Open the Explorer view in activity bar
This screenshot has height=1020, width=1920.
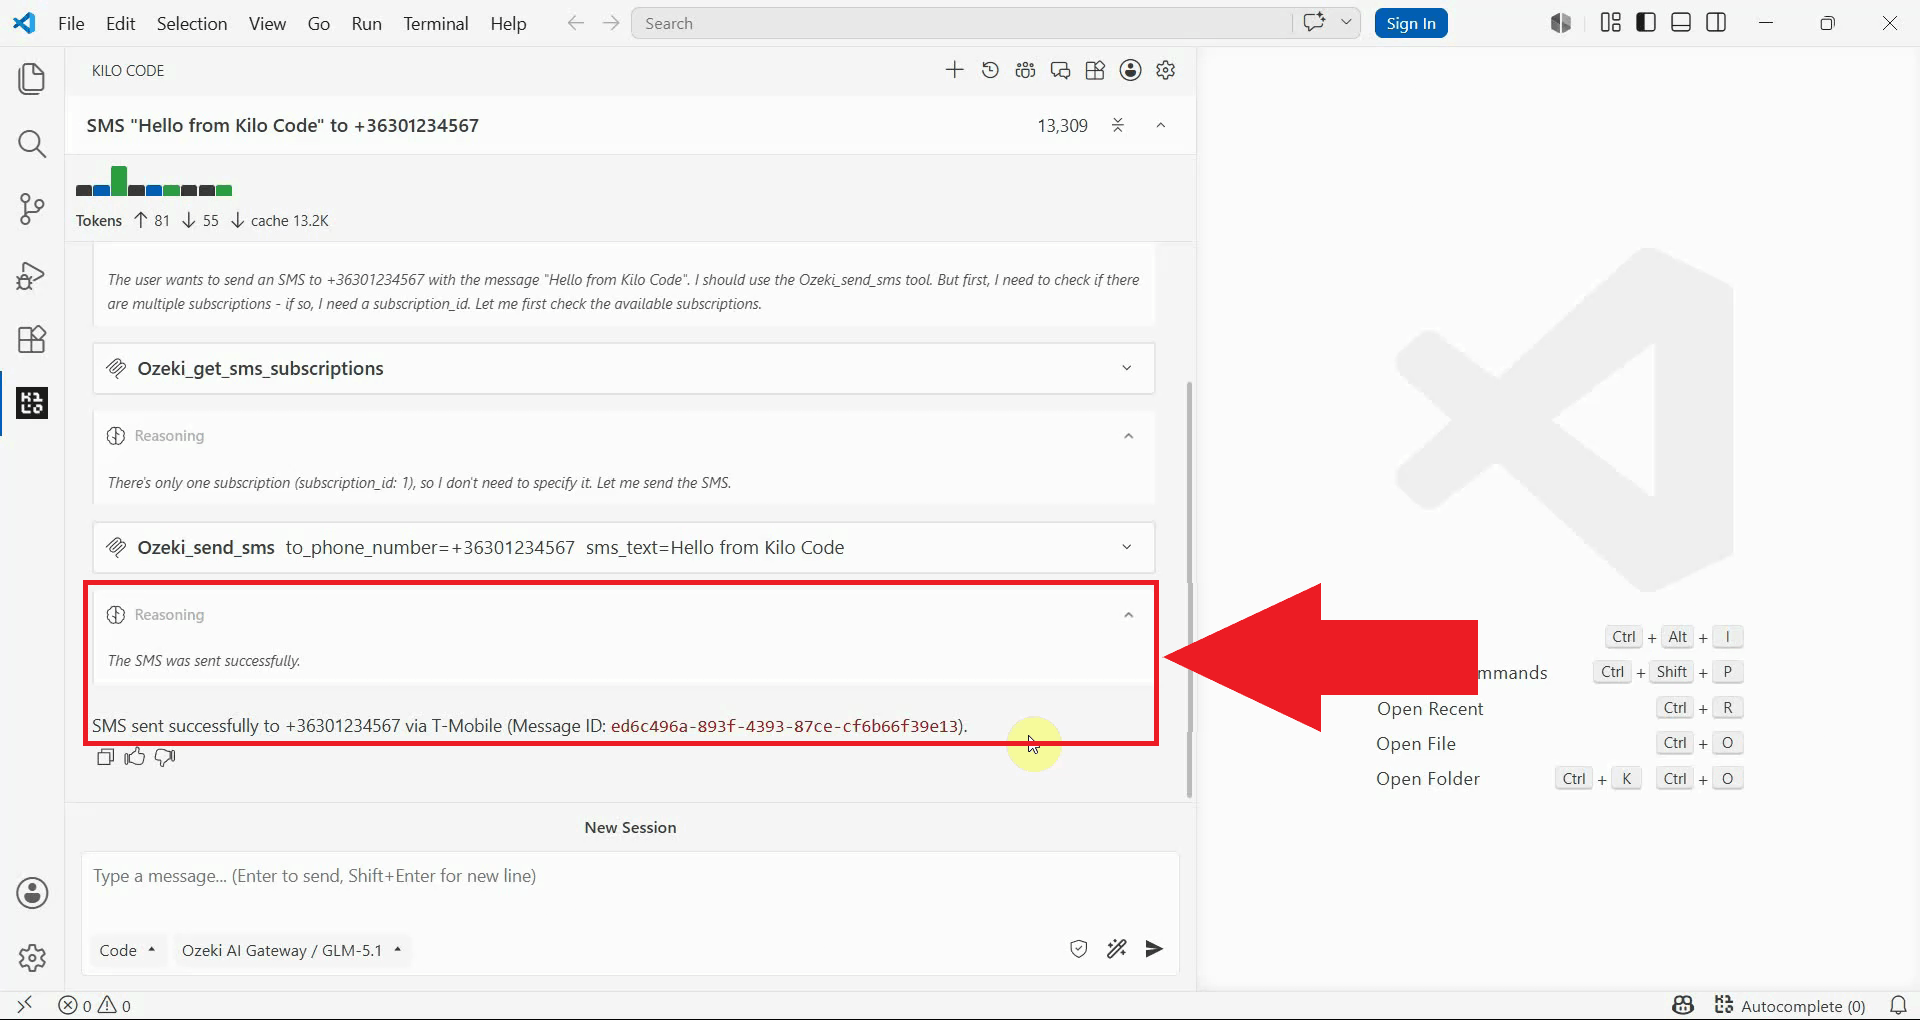coord(32,79)
